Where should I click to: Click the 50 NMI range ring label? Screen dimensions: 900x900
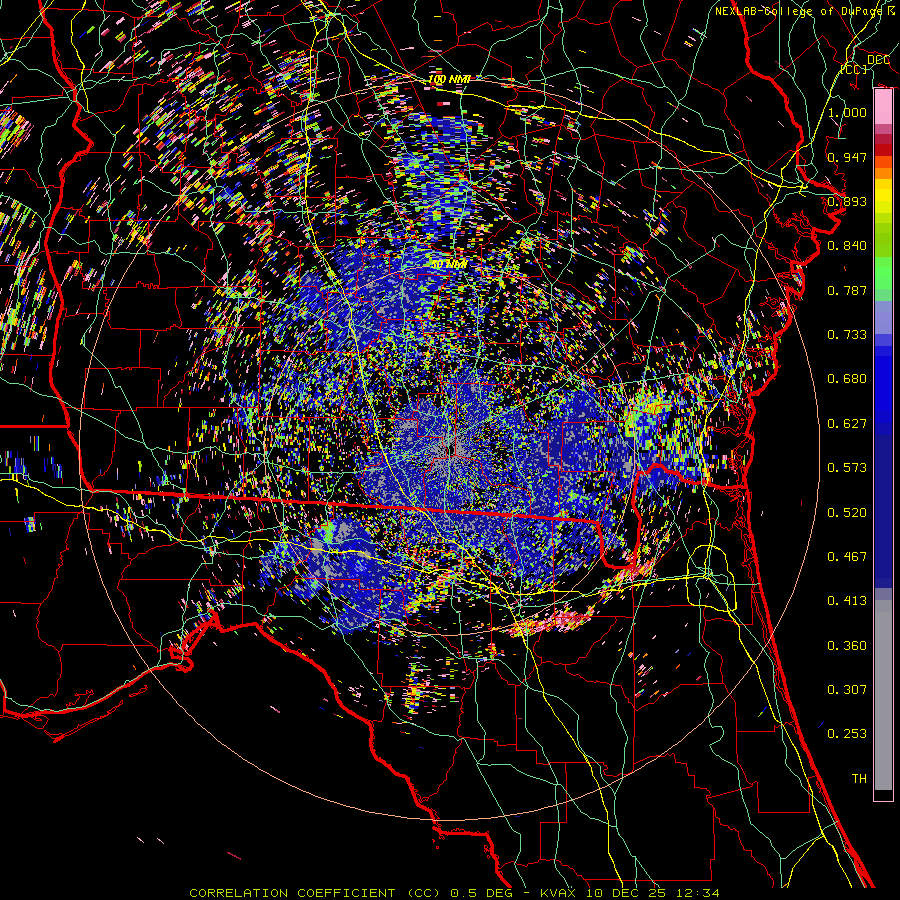click(449, 265)
